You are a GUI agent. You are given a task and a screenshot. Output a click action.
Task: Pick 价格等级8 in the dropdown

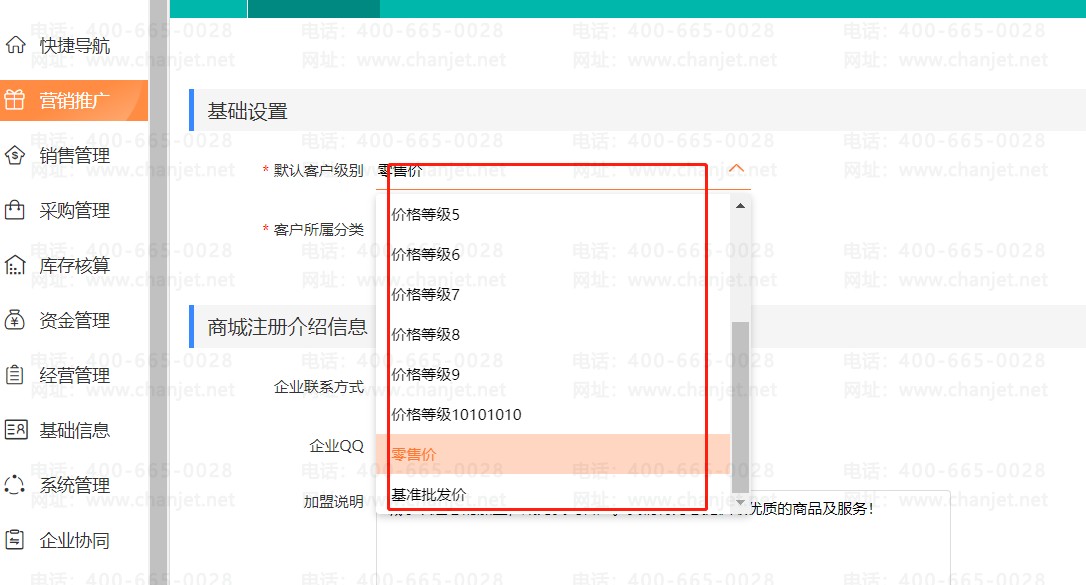(x=553, y=335)
